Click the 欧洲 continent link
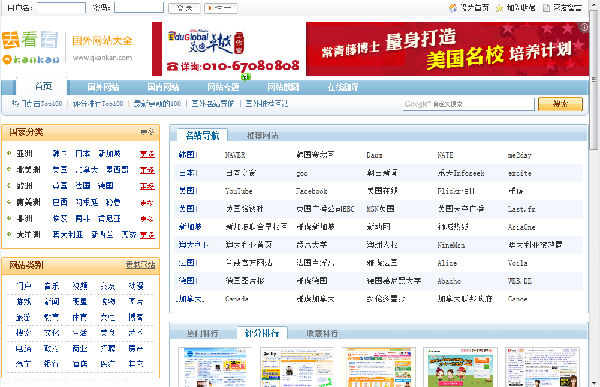This screenshot has width=600, height=387. (24, 186)
